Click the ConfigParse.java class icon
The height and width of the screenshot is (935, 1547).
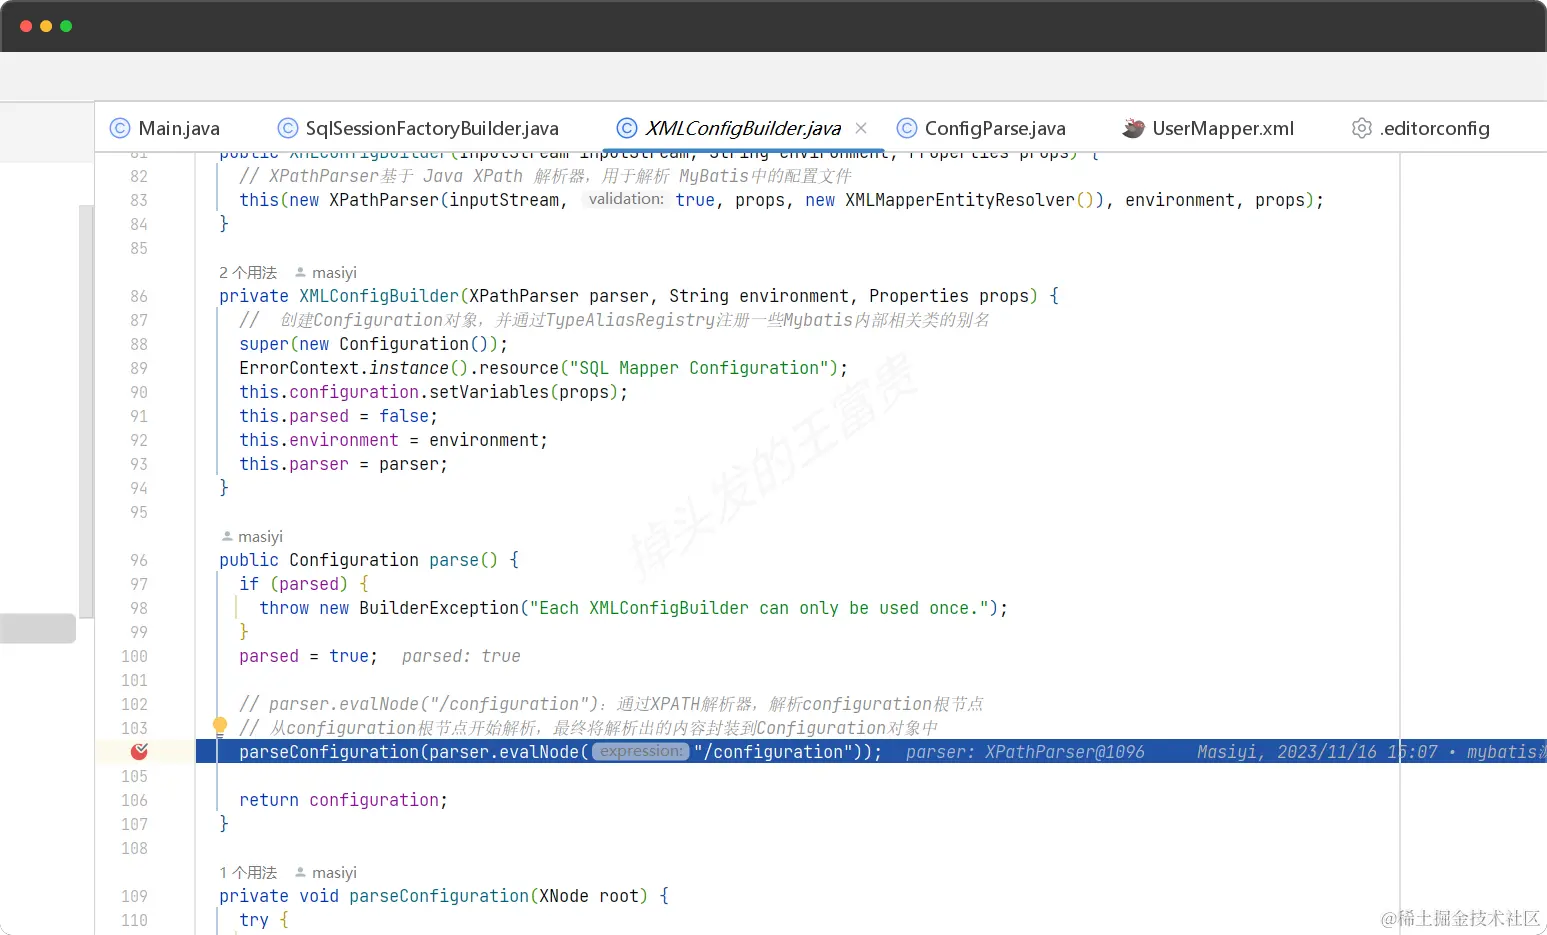pyautogui.click(x=907, y=128)
